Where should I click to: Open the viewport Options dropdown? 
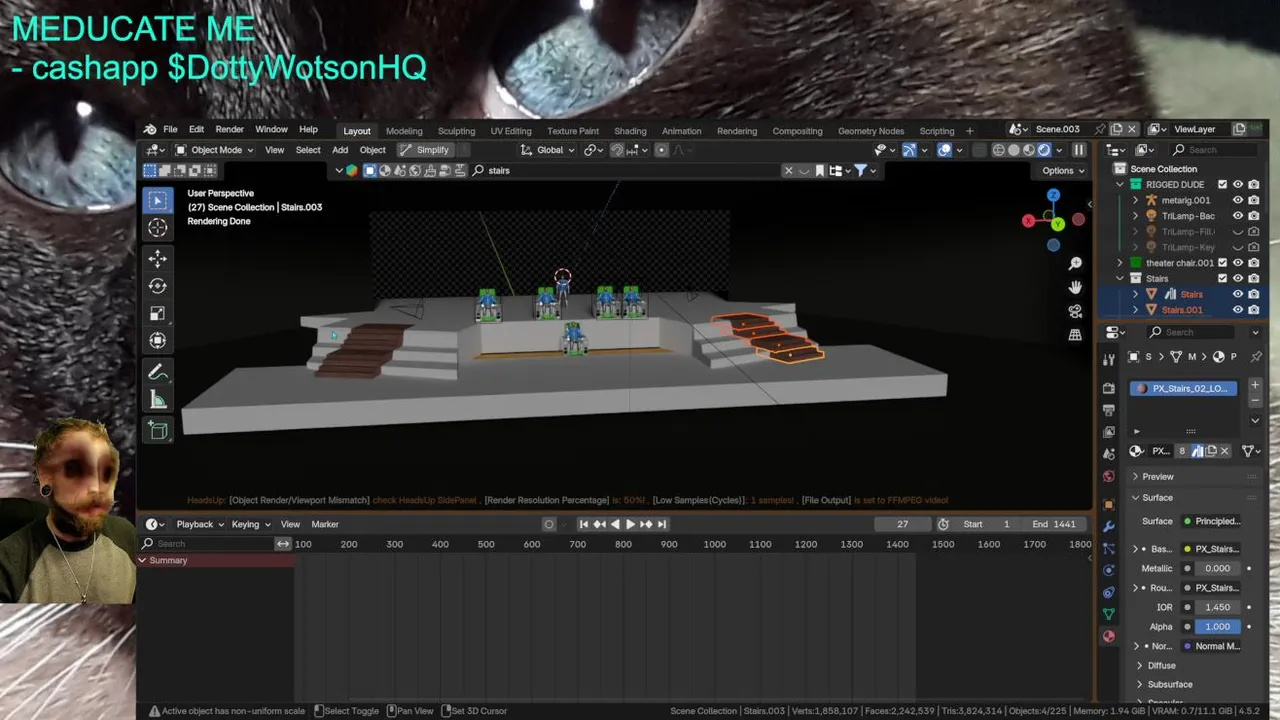point(1063,170)
